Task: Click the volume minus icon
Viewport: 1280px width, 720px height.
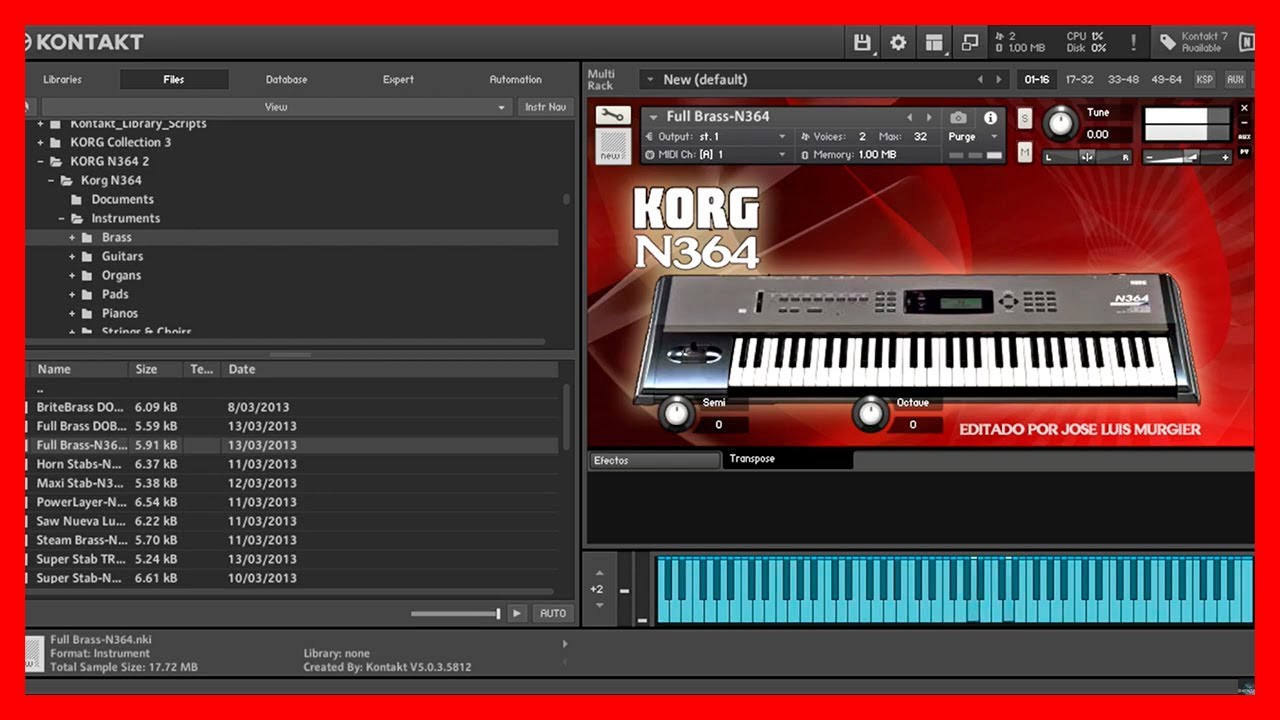Action: tap(1150, 157)
